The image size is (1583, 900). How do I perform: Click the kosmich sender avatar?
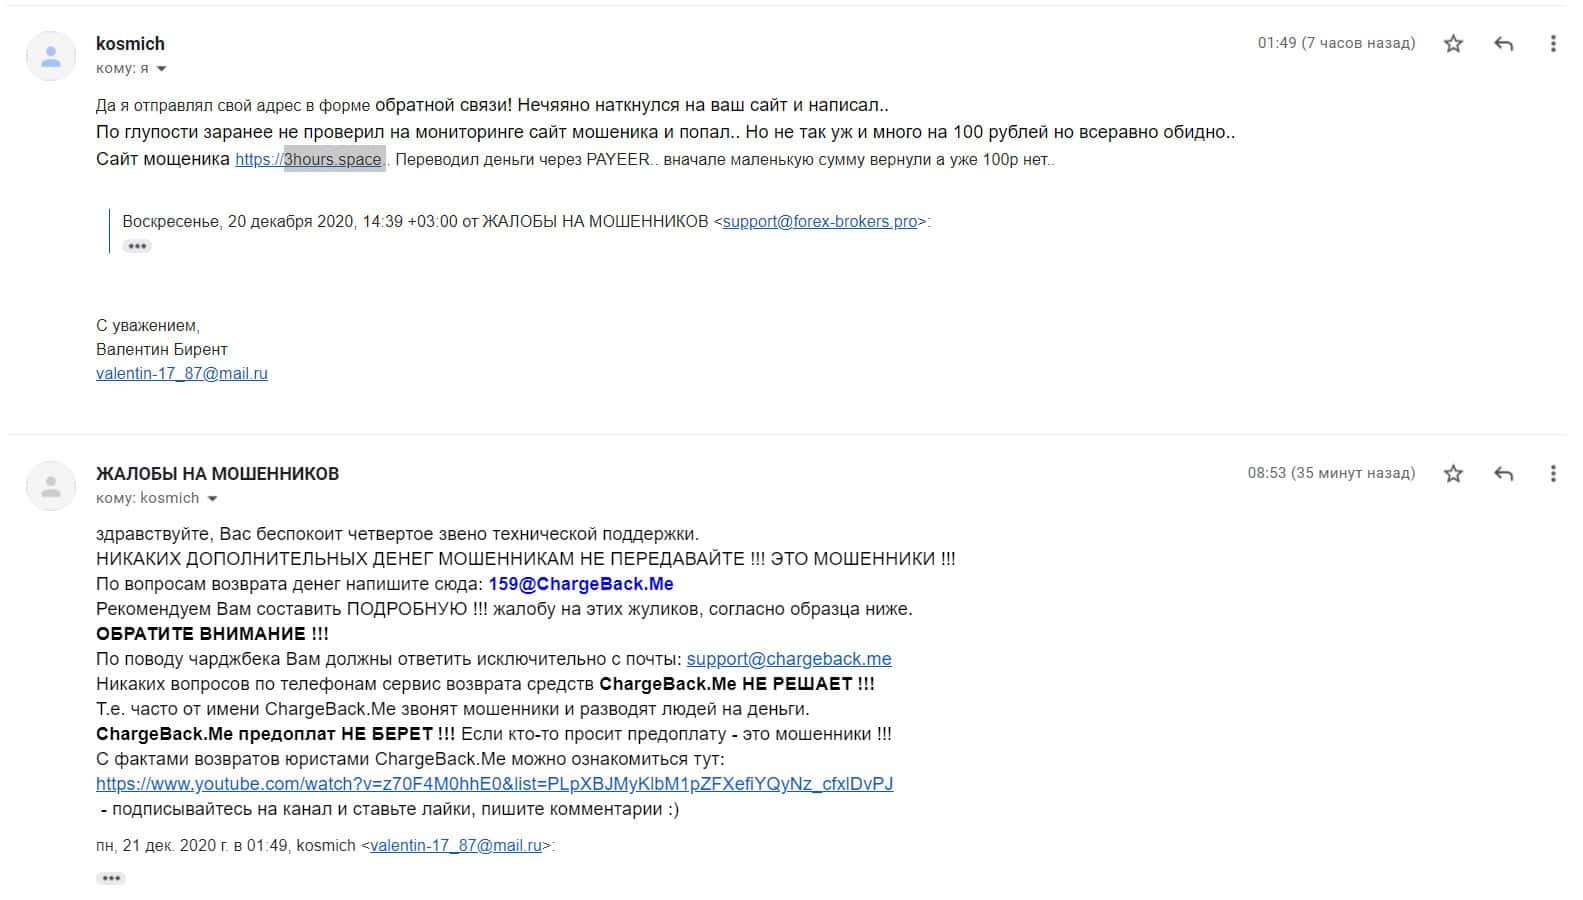pos(50,56)
